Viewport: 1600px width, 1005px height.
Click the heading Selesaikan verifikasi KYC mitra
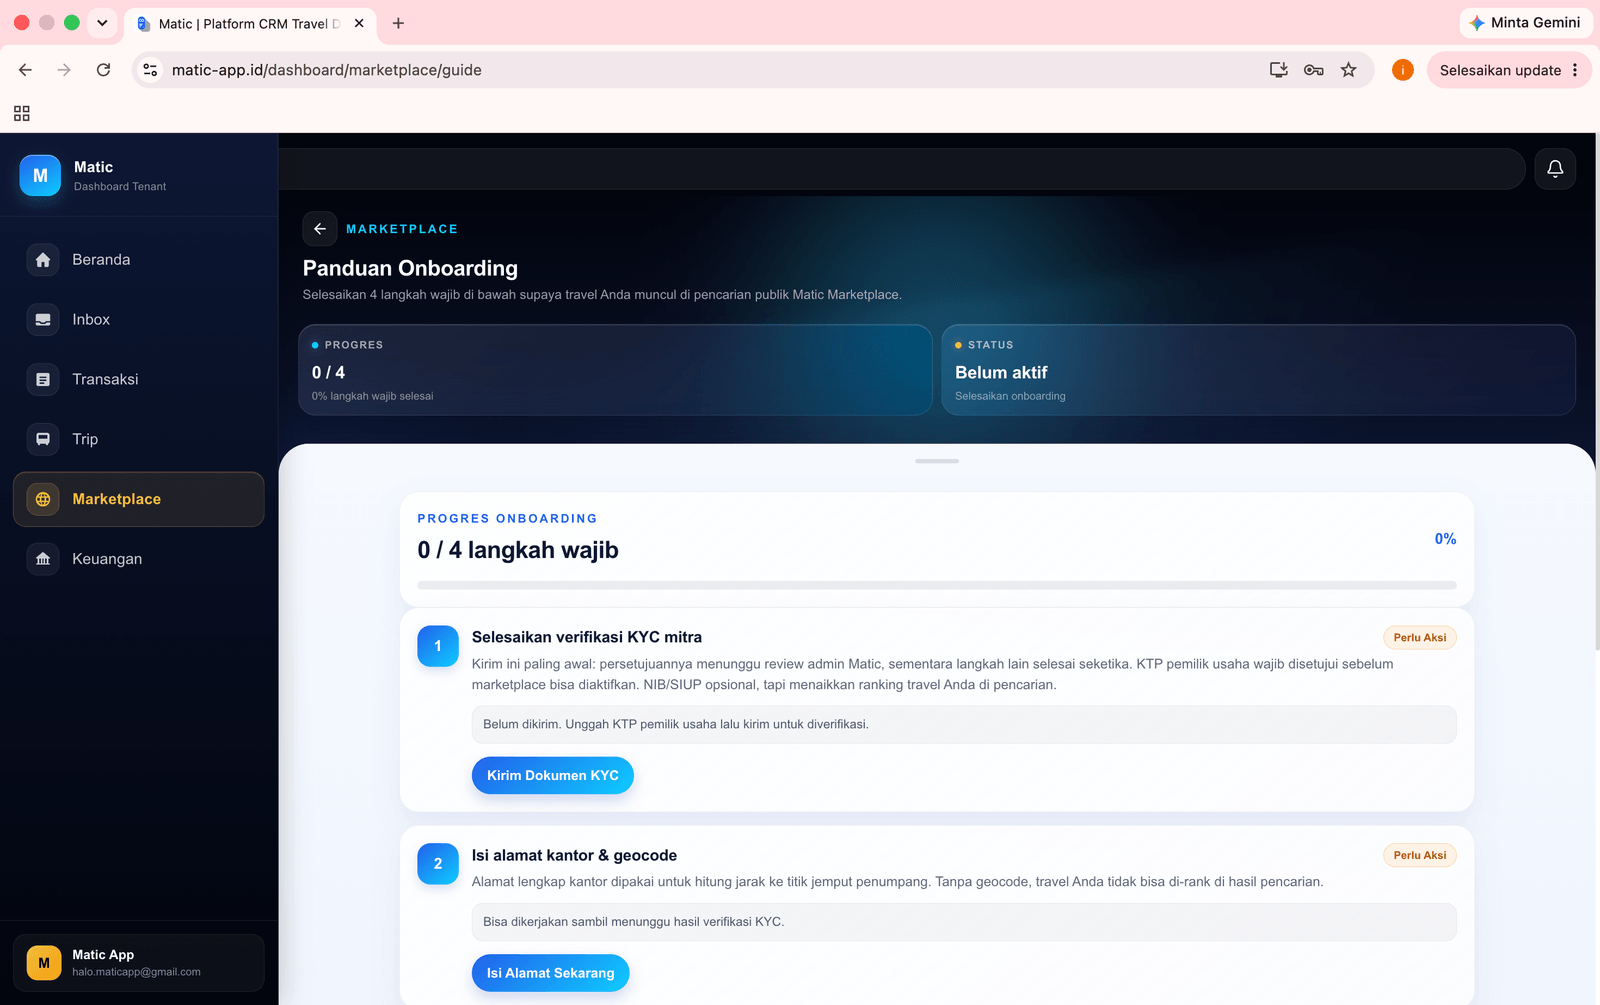[587, 637]
